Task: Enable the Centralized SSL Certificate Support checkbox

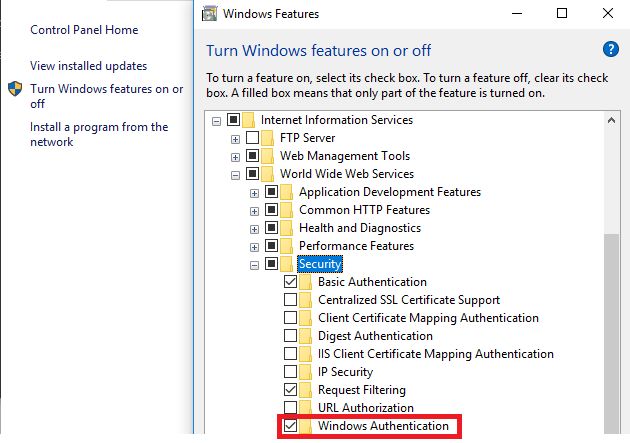Action: [290, 300]
